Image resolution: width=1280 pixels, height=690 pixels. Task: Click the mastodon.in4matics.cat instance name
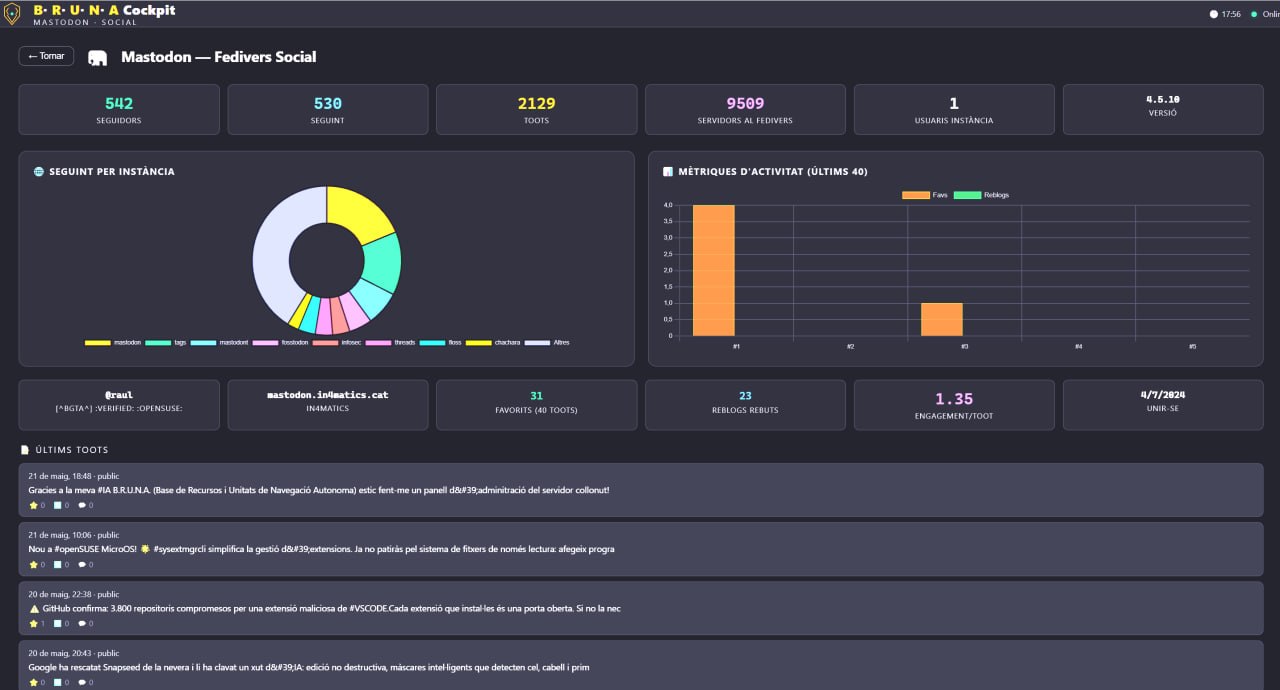328,395
